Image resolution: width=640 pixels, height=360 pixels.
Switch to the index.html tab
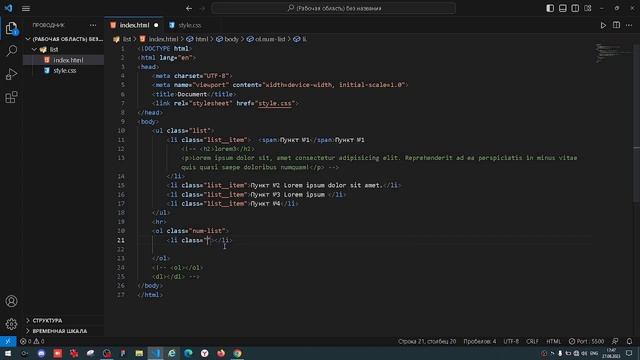pyautogui.click(x=134, y=25)
